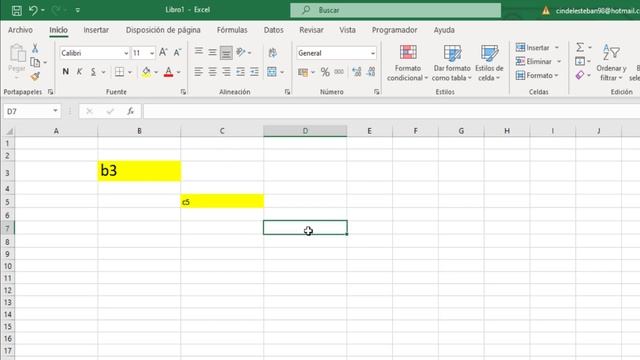Click in the Buscar search box

pos(396,10)
